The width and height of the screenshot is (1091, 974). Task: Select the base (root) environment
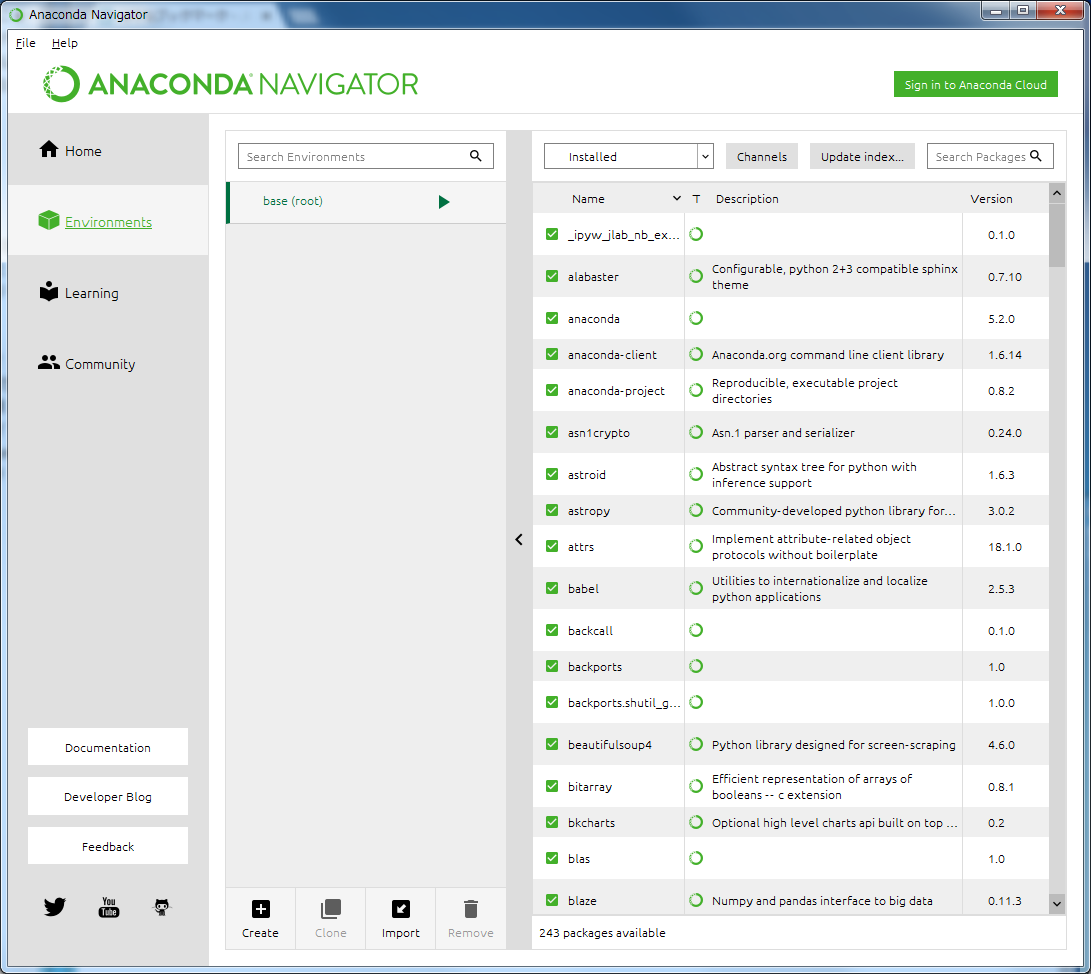click(x=367, y=202)
